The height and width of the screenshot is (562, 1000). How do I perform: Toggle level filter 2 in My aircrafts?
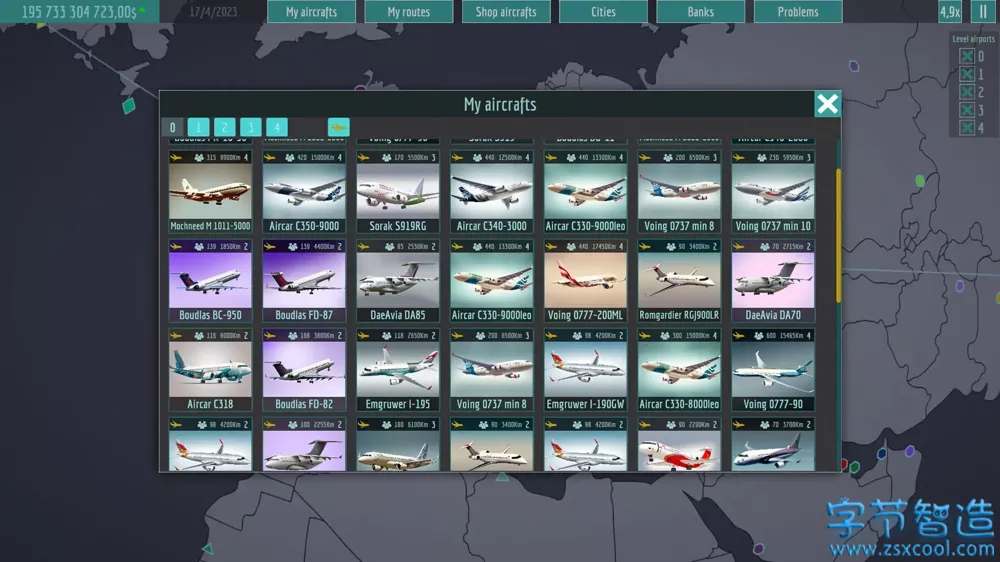(x=224, y=128)
